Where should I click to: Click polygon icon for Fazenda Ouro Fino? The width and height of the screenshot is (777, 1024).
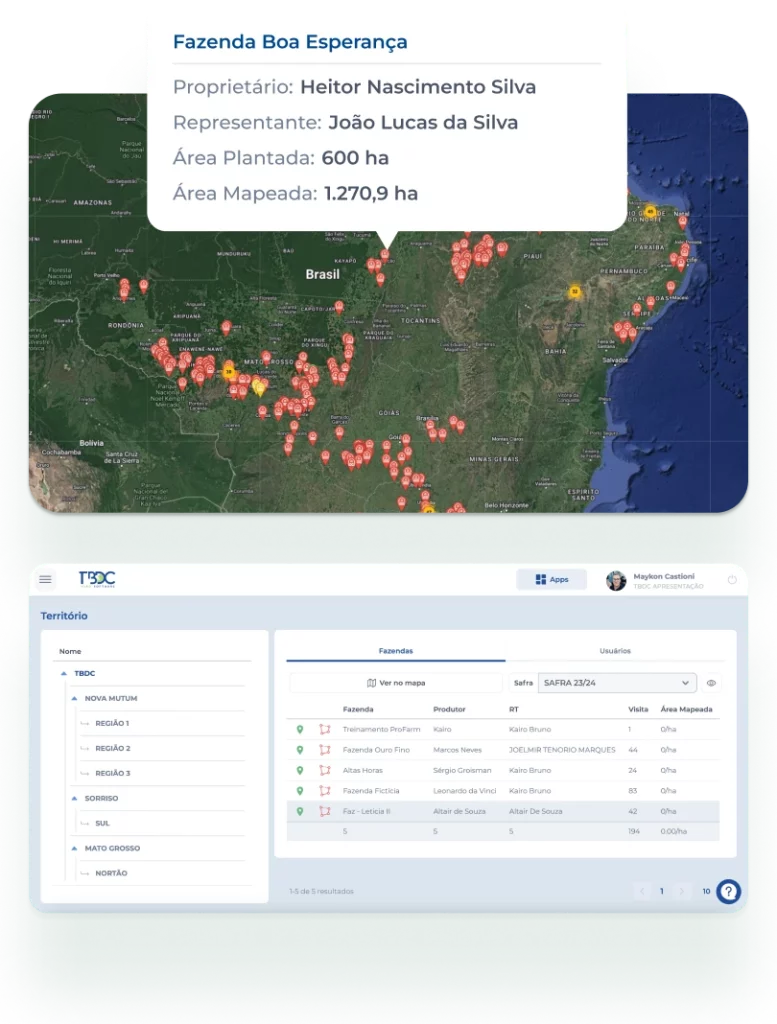click(x=324, y=750)
